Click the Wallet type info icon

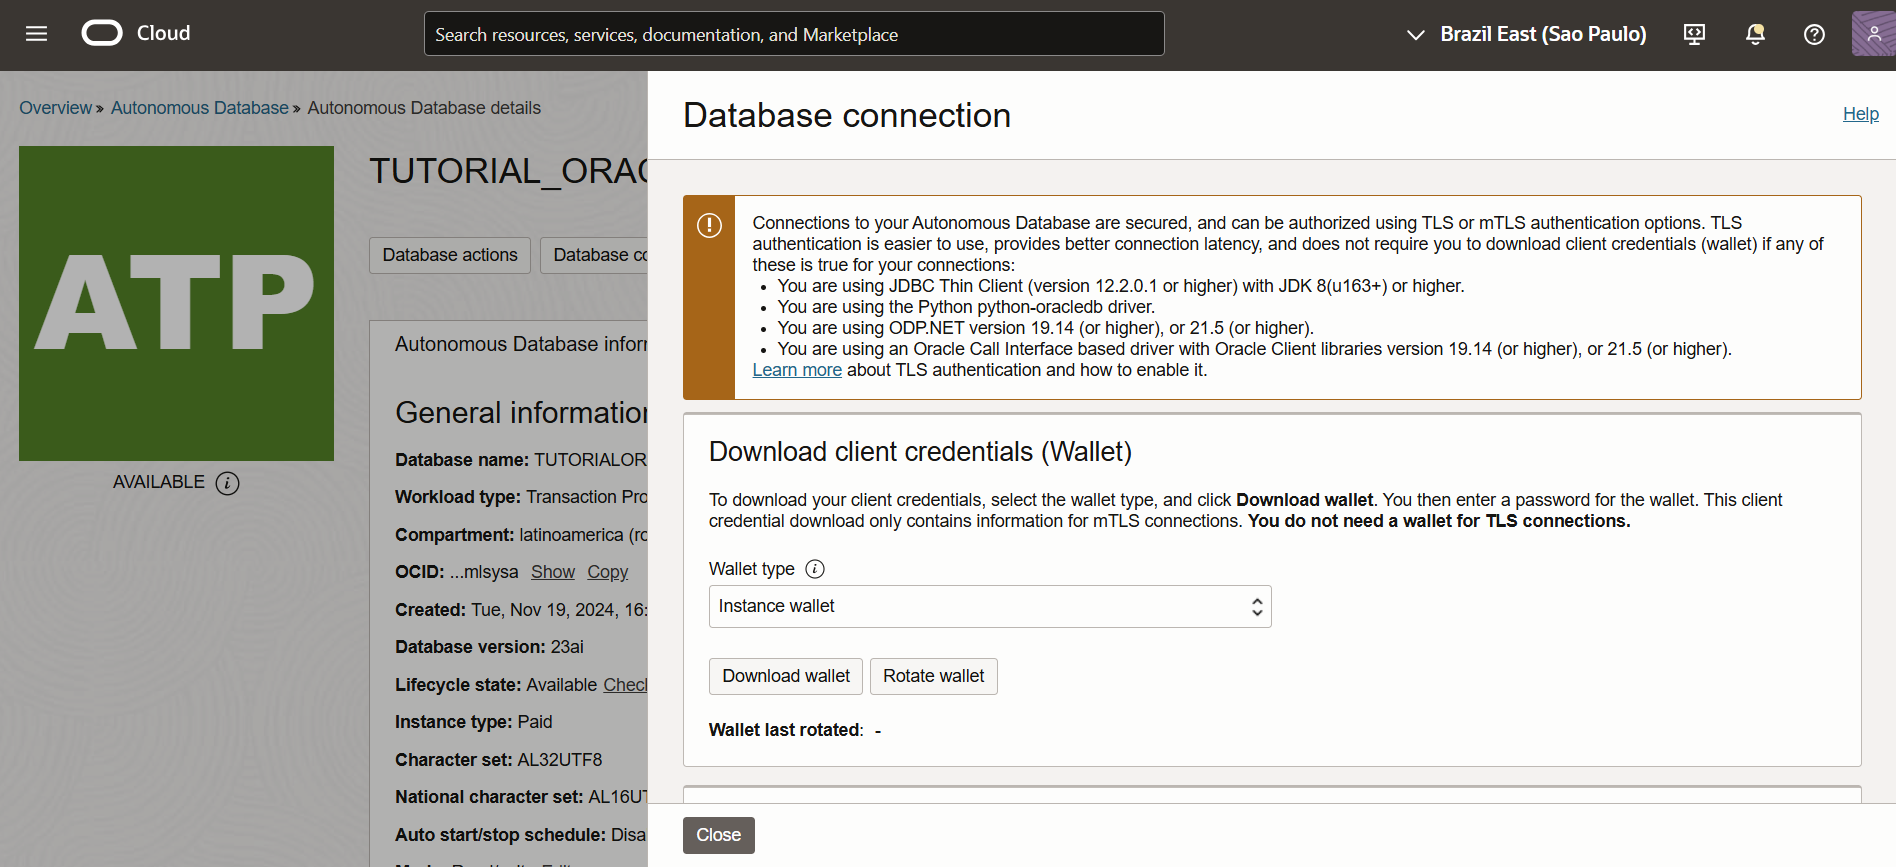pyautogui.click(x=815, y=569)
